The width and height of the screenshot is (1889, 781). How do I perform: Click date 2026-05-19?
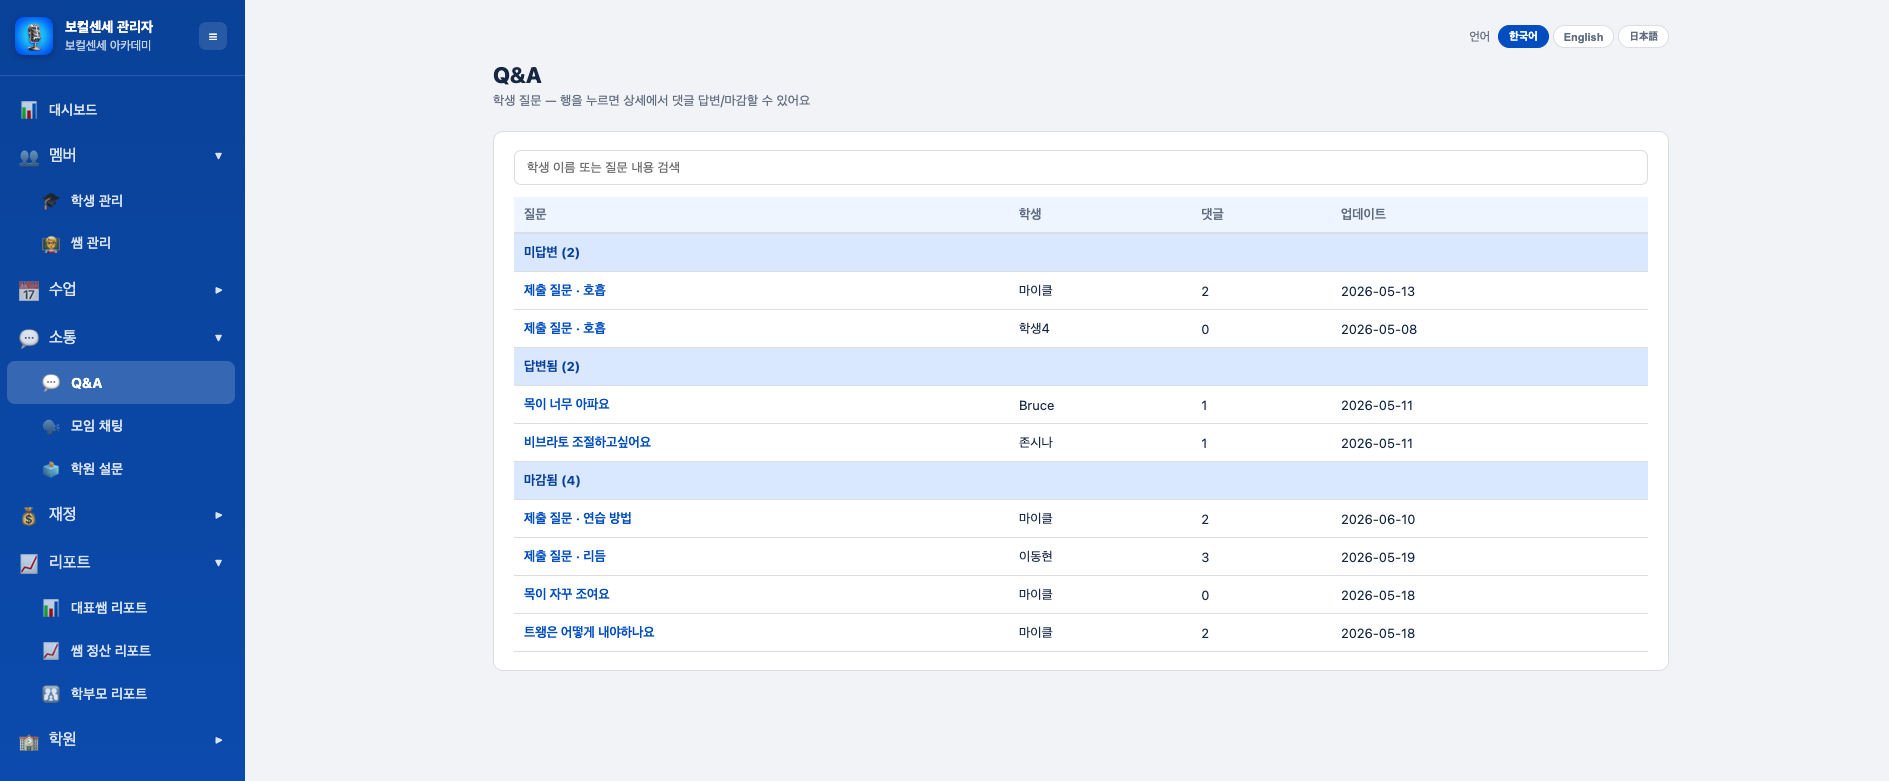point(1378,557)
